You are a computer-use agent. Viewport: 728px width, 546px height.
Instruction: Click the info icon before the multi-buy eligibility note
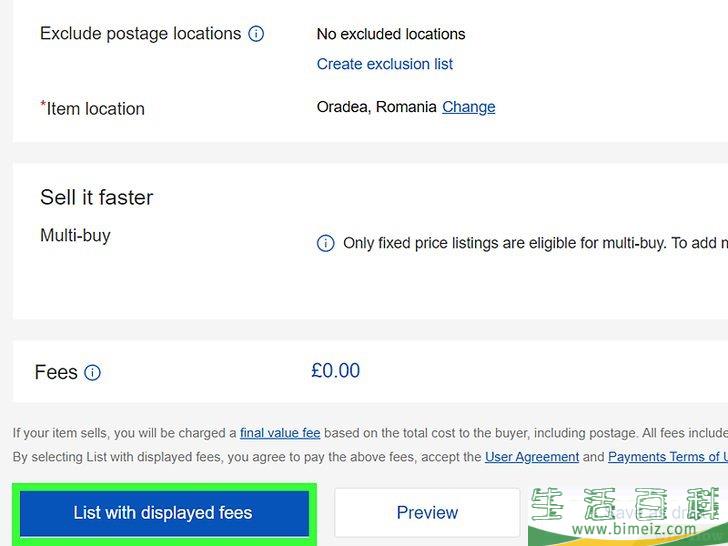(x=325, y=243)
